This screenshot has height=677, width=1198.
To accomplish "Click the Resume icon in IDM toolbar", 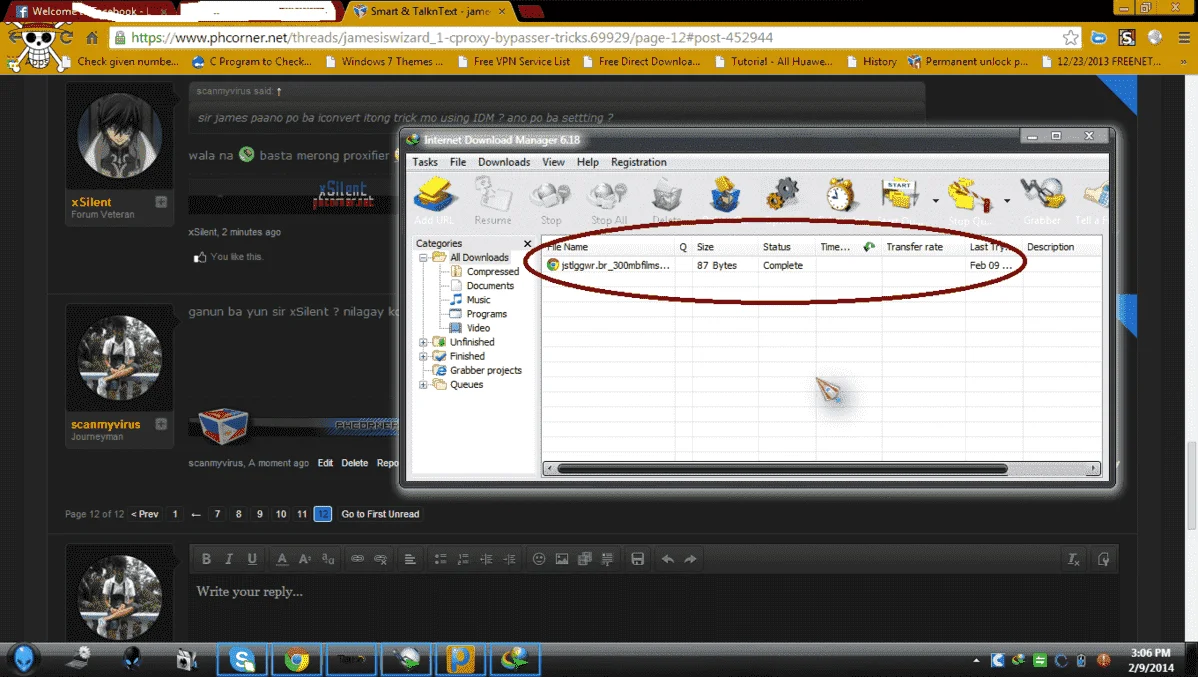I will [x=493, y=195].
